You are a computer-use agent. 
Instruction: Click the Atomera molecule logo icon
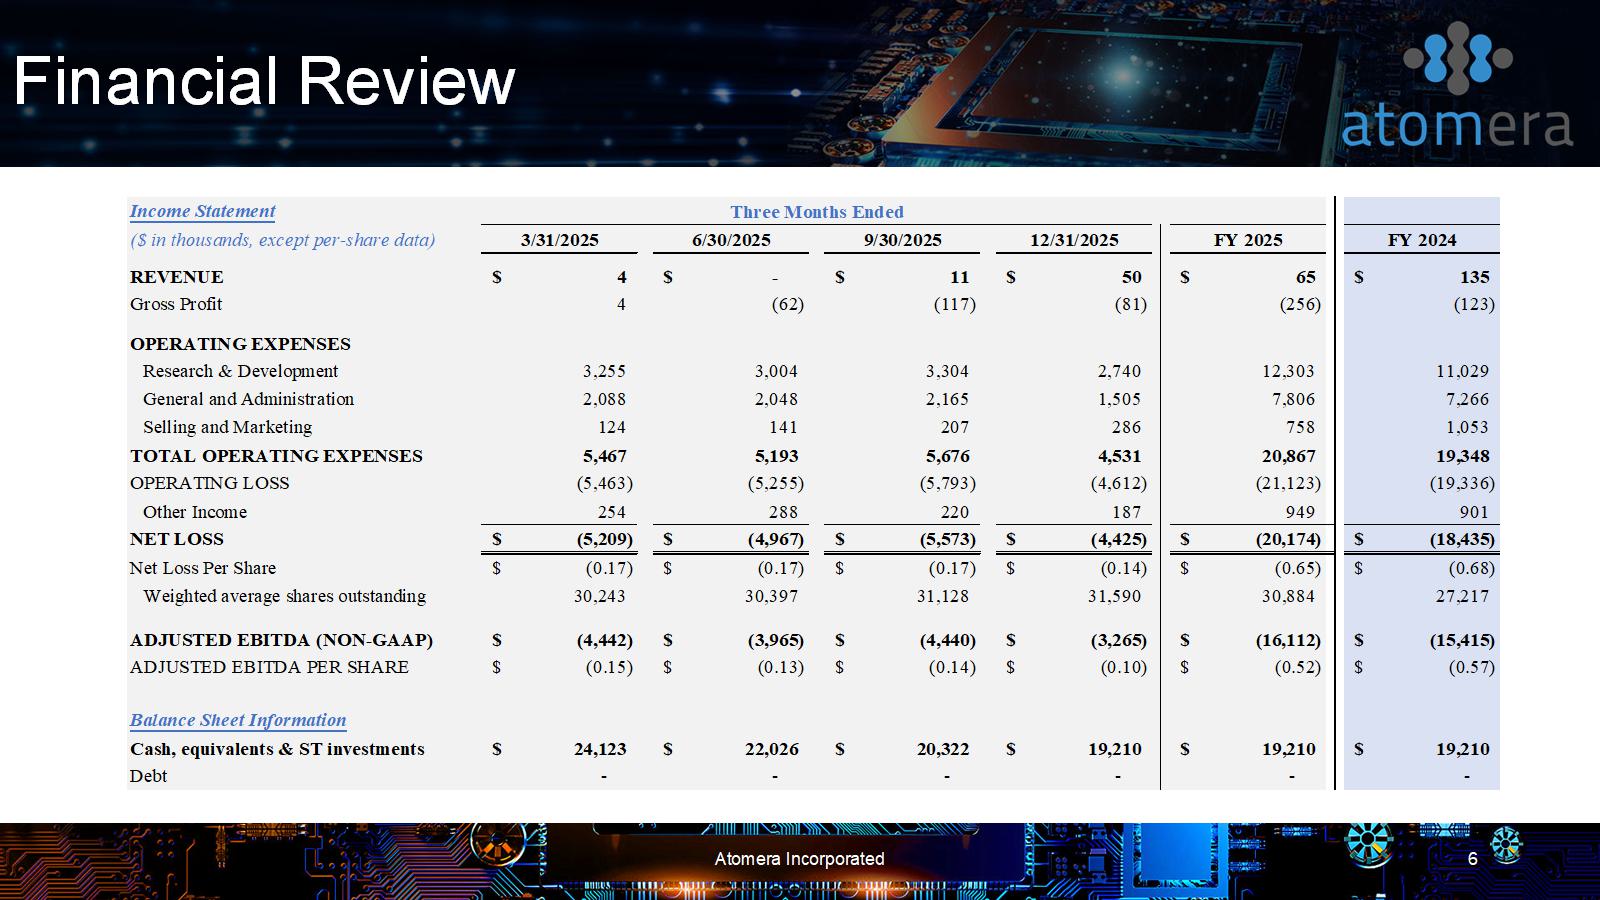tap(1457, 58)
